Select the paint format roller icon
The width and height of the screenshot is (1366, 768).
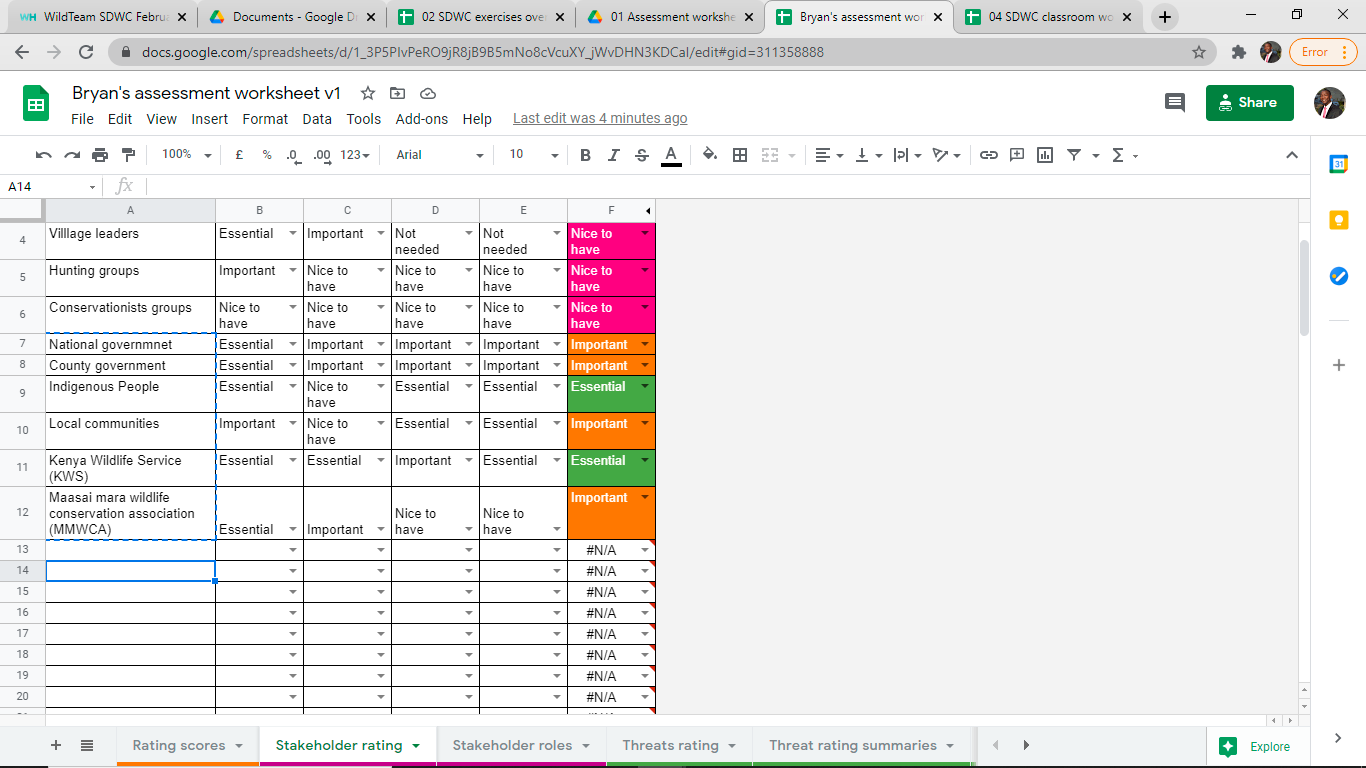pyautogui.click(x=128, y=155)
